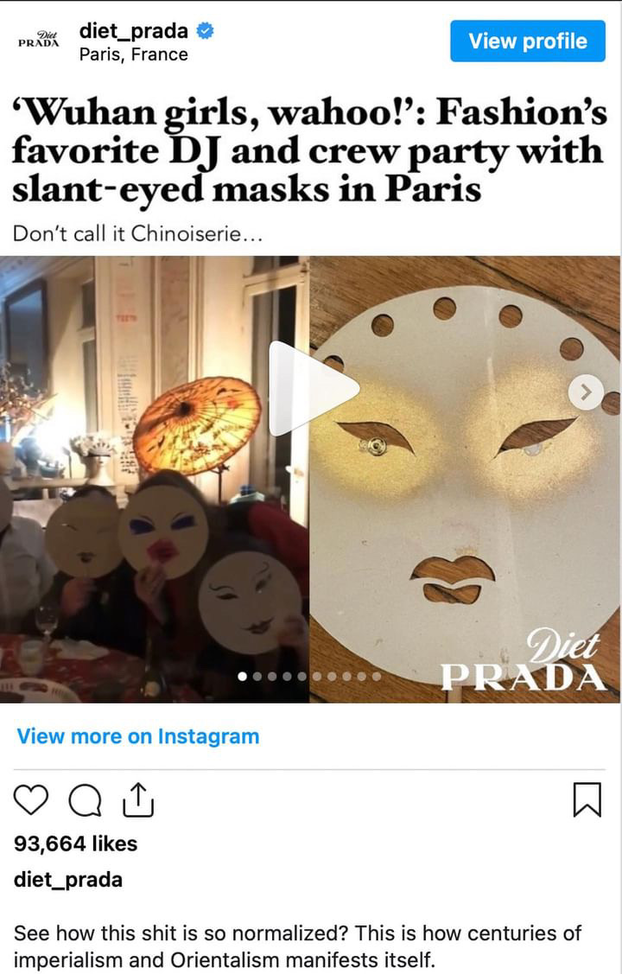622x974 pixels.
Task: Click the party photo with umbrella
Action: click(154, 479)
